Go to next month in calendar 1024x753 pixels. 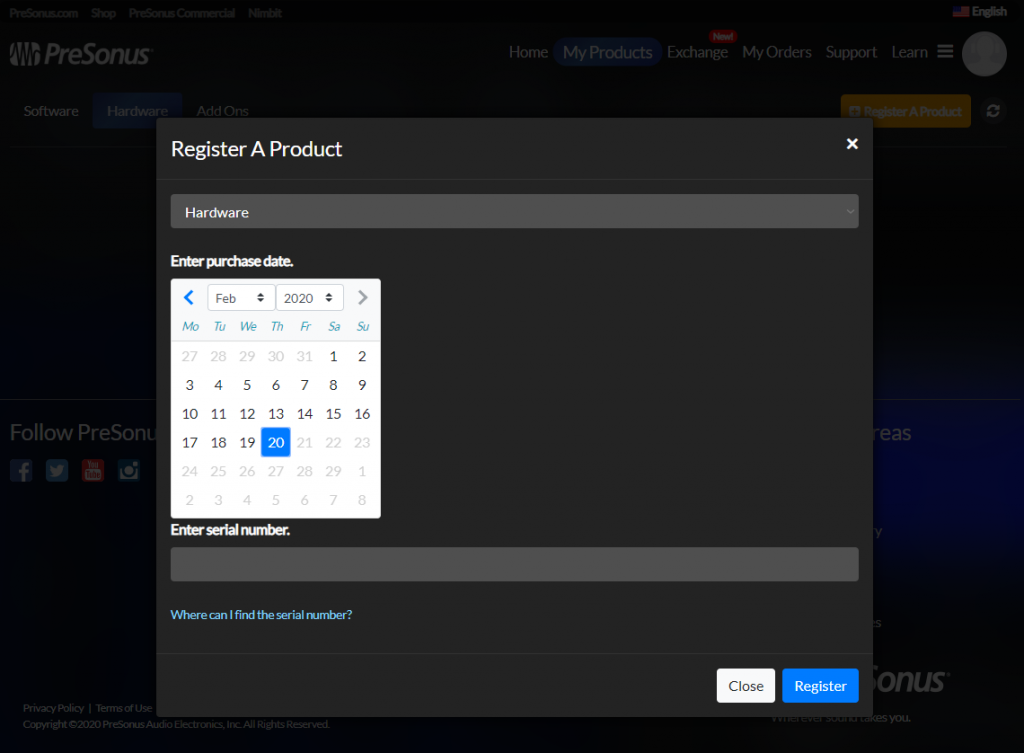tap(362, 298)
